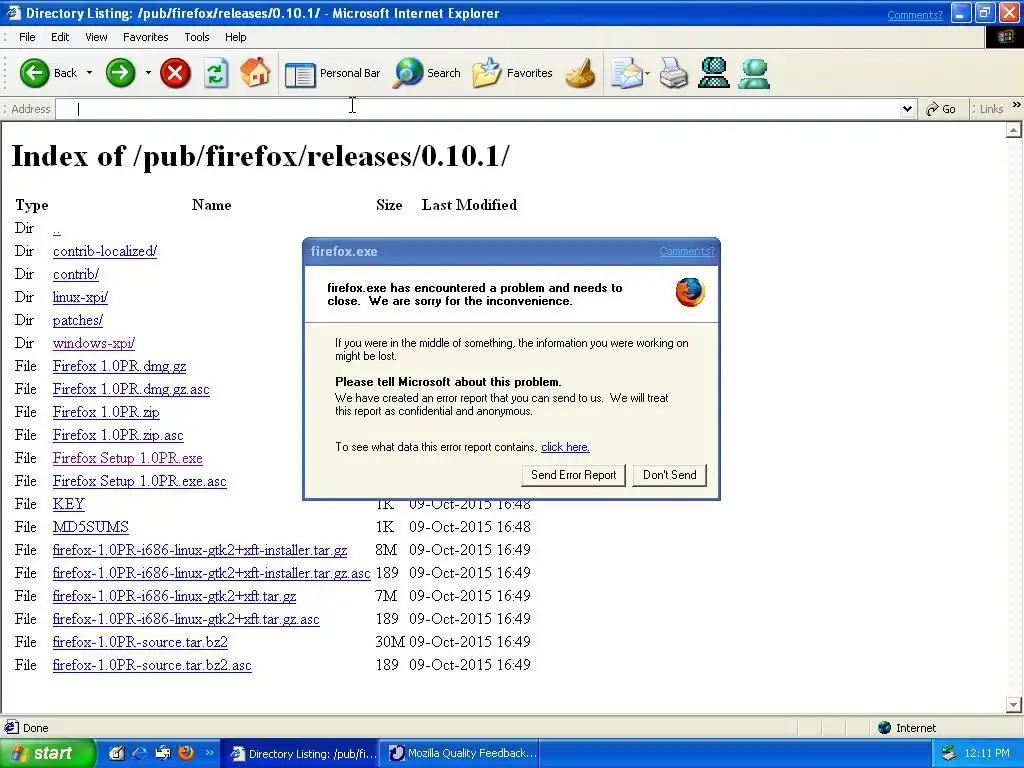Screen dimensions: 1024x768
Task: Click the History sundial icon
Action: pyautogui.click(x=581, y=72)
